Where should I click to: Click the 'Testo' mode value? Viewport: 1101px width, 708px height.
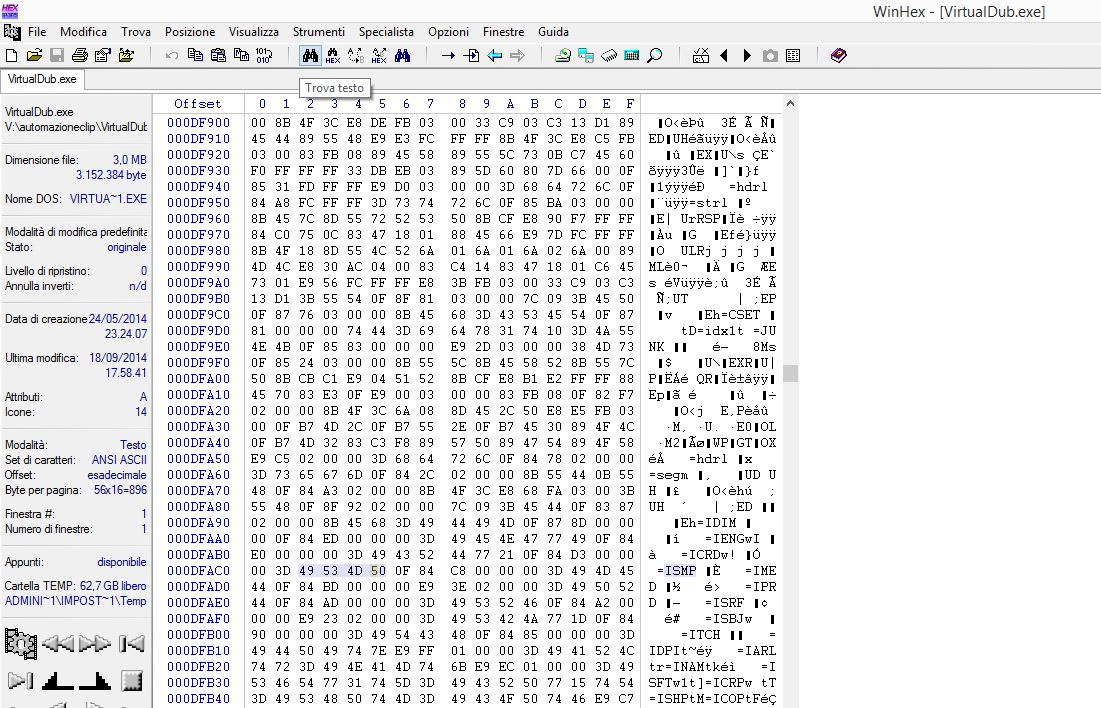pyautogui.click(x=133, y=445)
